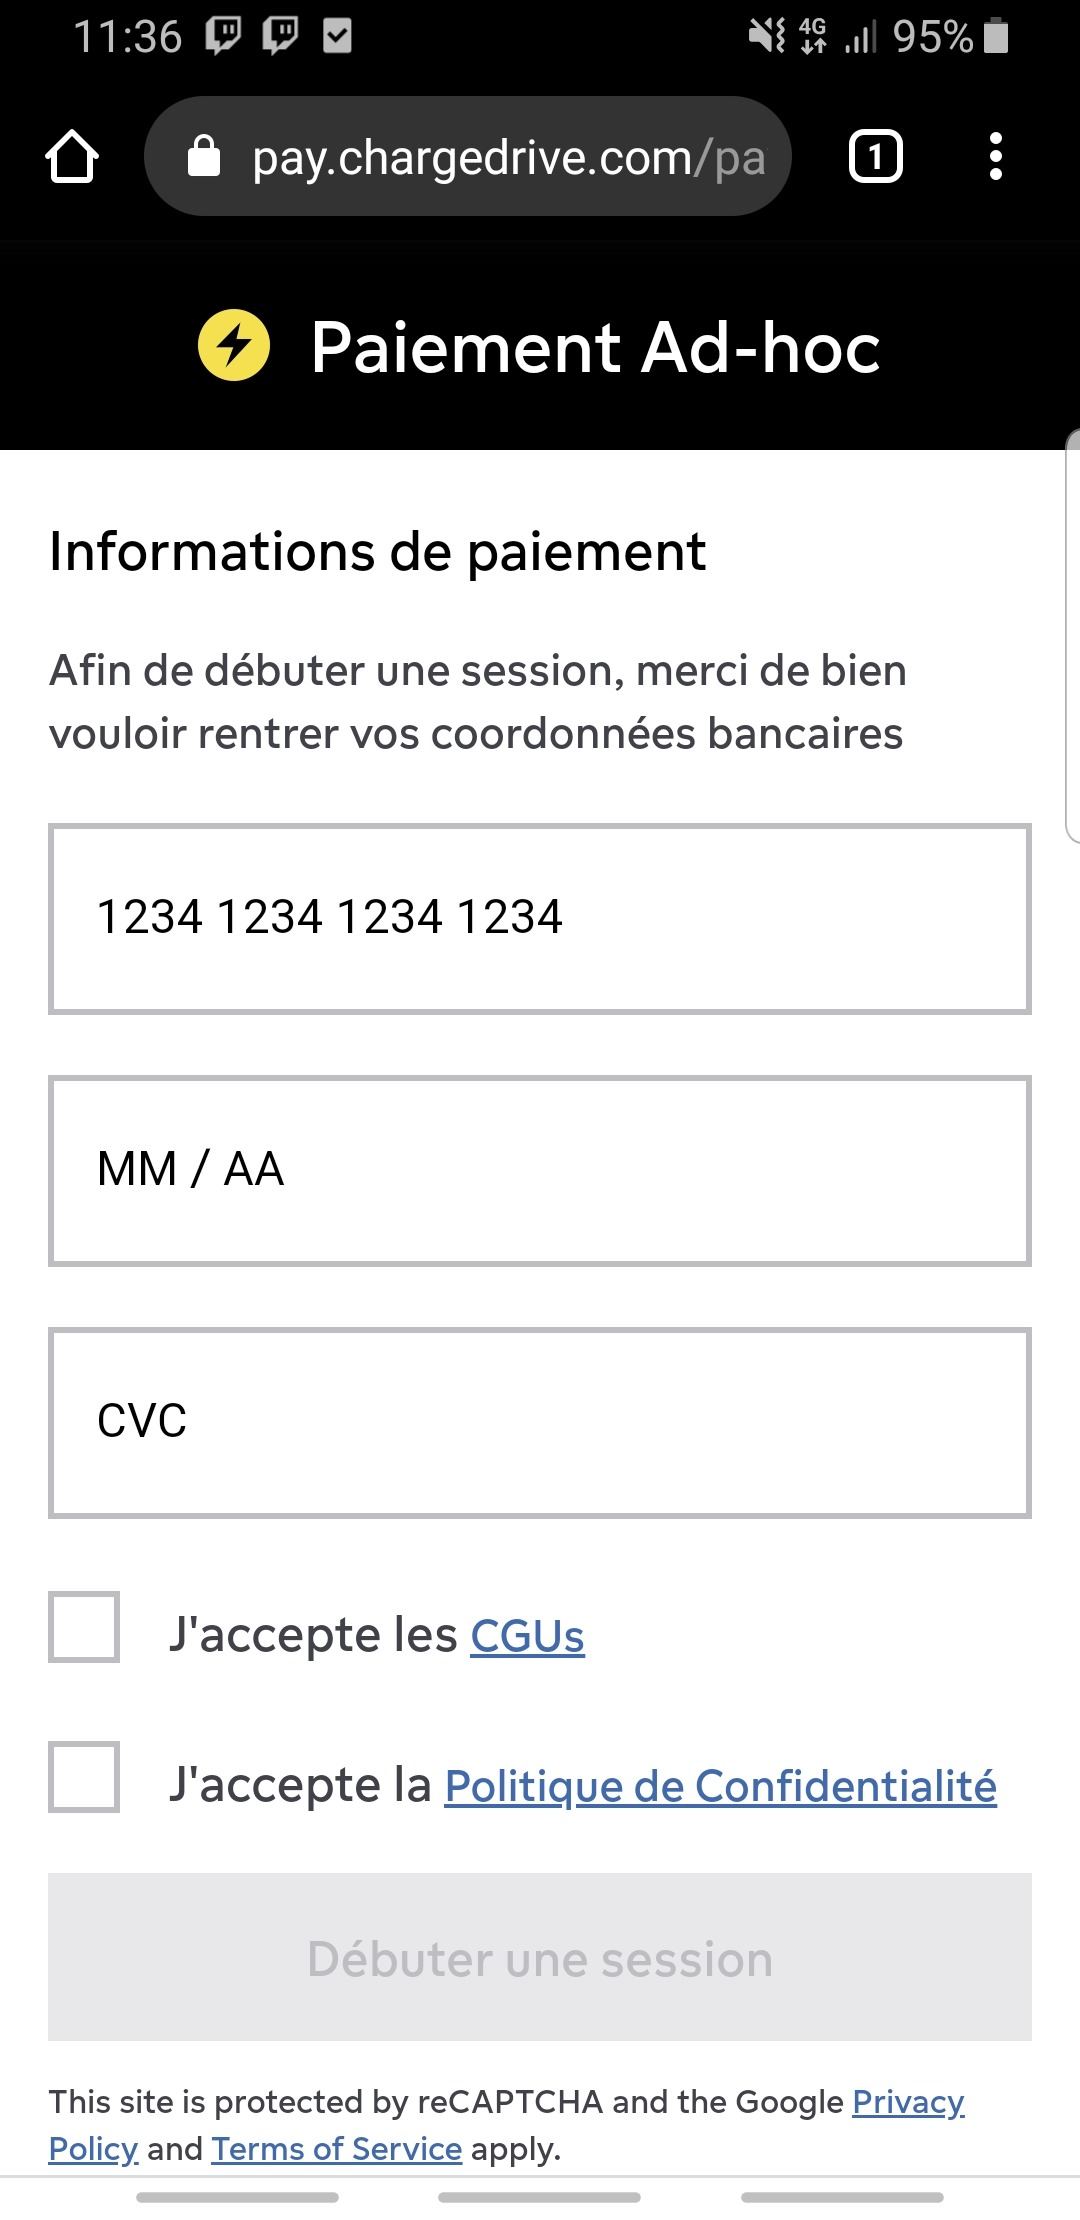1080x2220 pixels.
Task: Open the browser three-dot menu
Action: coord(995,157)
